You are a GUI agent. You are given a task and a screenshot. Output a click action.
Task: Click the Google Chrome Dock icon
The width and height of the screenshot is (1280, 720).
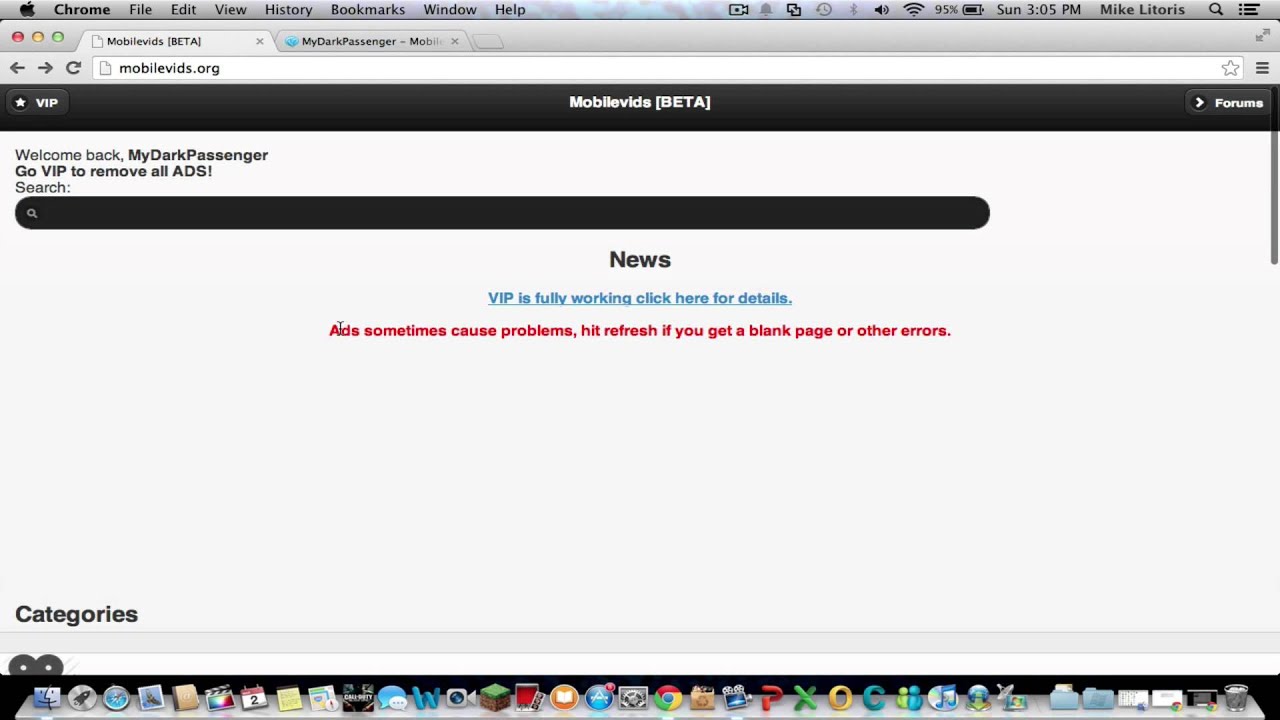pos(668,697)
